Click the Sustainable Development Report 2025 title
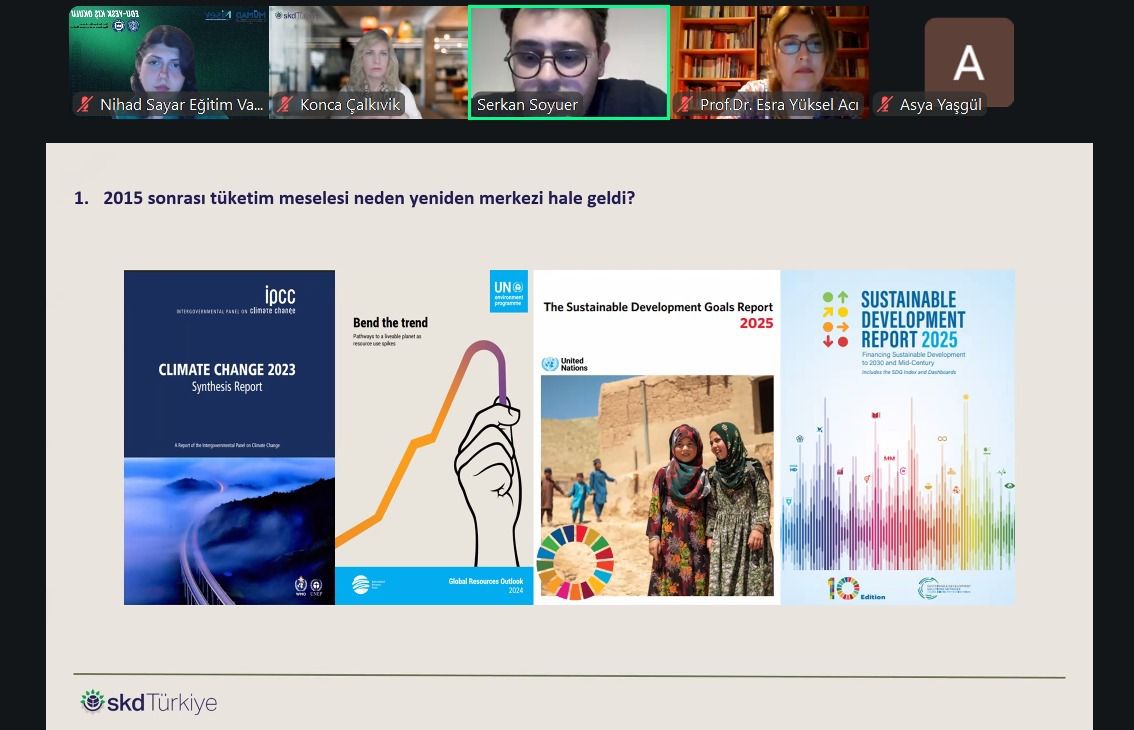Screen dimensions: 1134x730 [x=910, y=320]
